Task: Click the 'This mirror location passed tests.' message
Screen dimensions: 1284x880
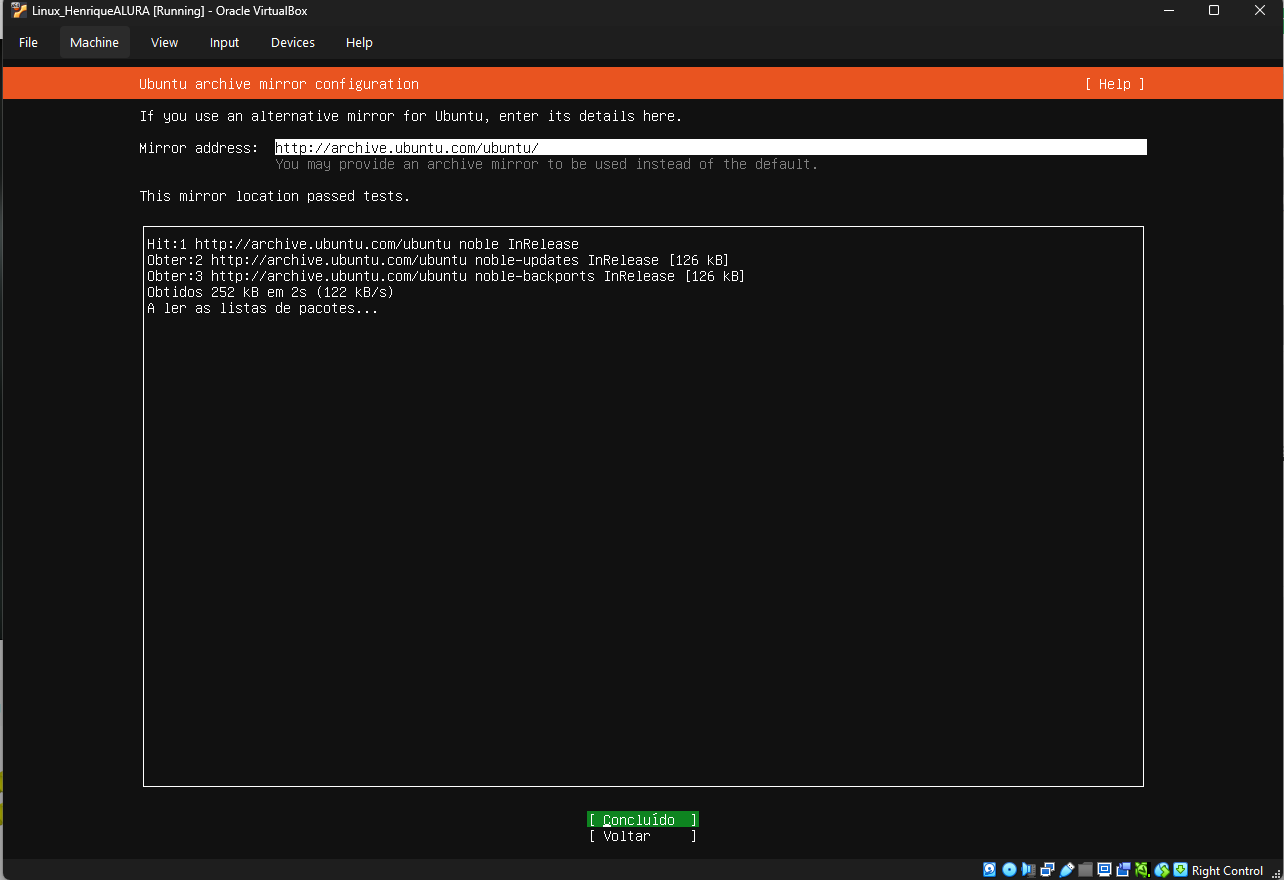Action: click(275, 196)
